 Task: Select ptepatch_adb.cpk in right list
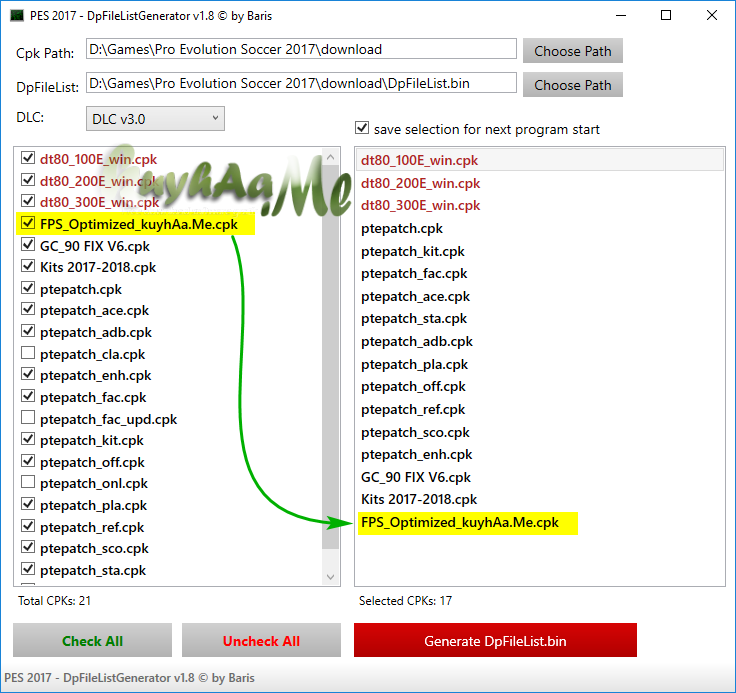[x=539, y=341]
